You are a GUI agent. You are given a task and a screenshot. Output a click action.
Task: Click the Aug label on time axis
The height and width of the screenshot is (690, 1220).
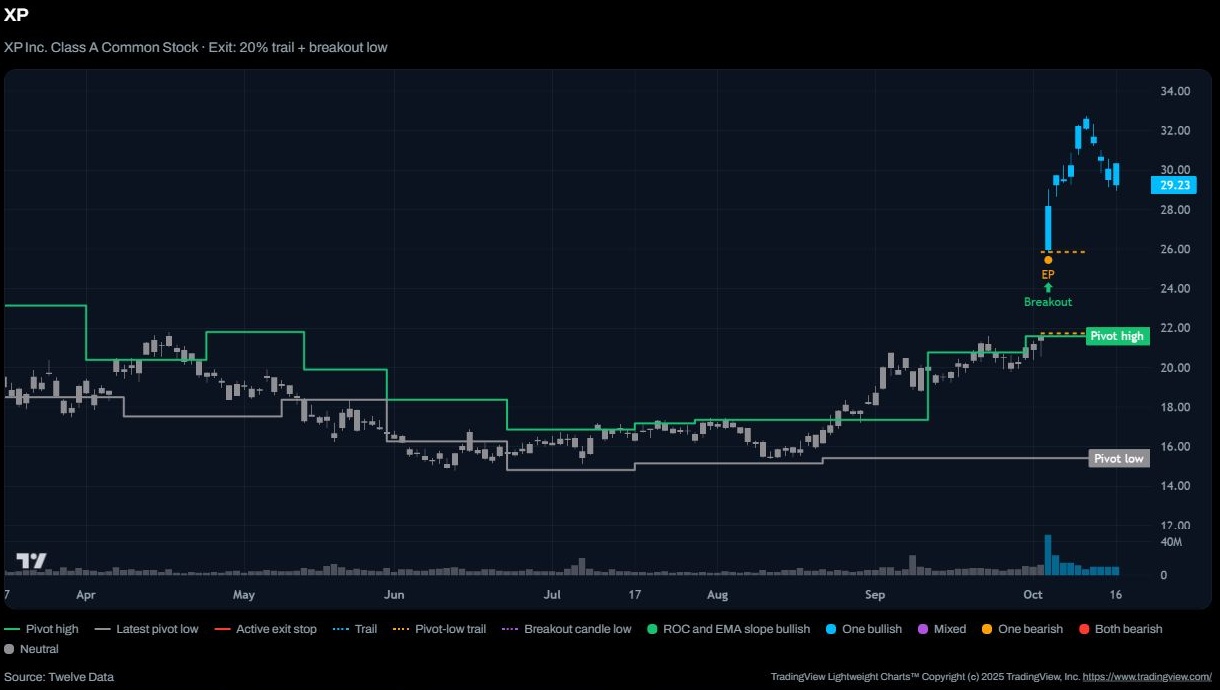pyautogui.click(x=717, y=595)
